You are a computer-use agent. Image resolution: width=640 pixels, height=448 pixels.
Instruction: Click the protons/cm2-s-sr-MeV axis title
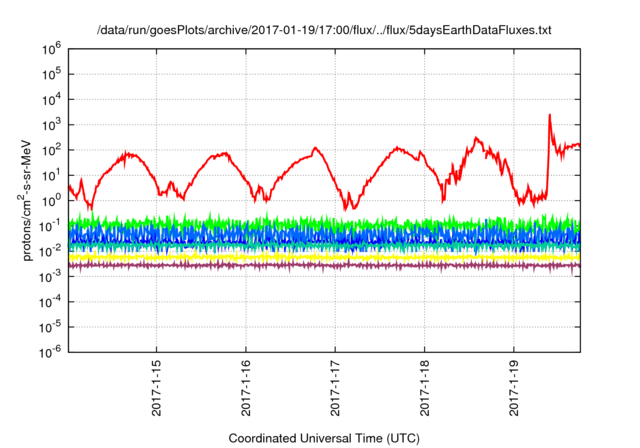click(x=26, y=201)
